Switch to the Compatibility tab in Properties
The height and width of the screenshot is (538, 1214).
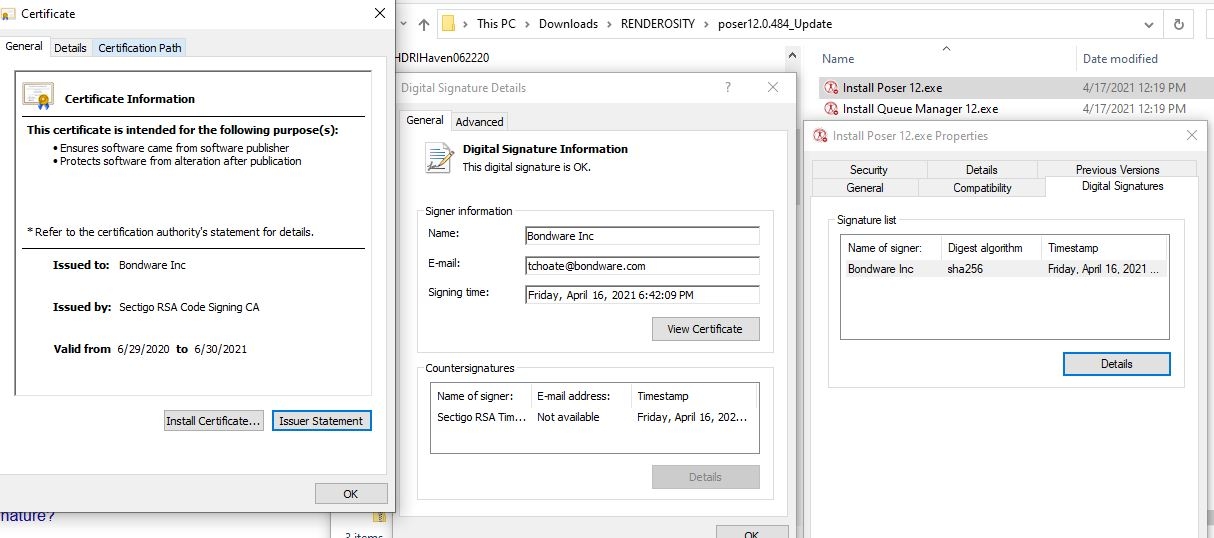point(981,188)
